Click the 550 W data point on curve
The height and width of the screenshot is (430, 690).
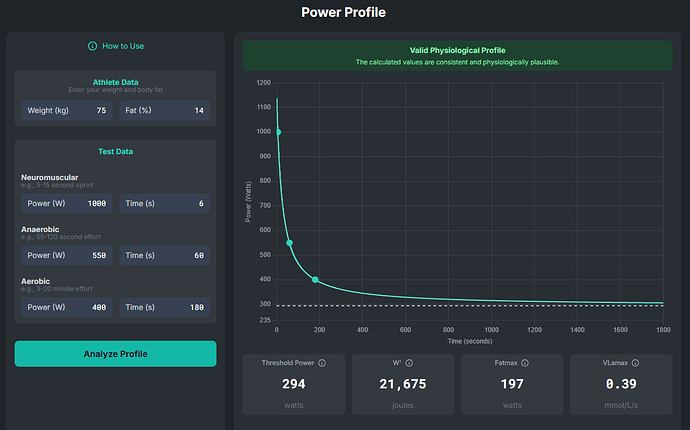290,243
